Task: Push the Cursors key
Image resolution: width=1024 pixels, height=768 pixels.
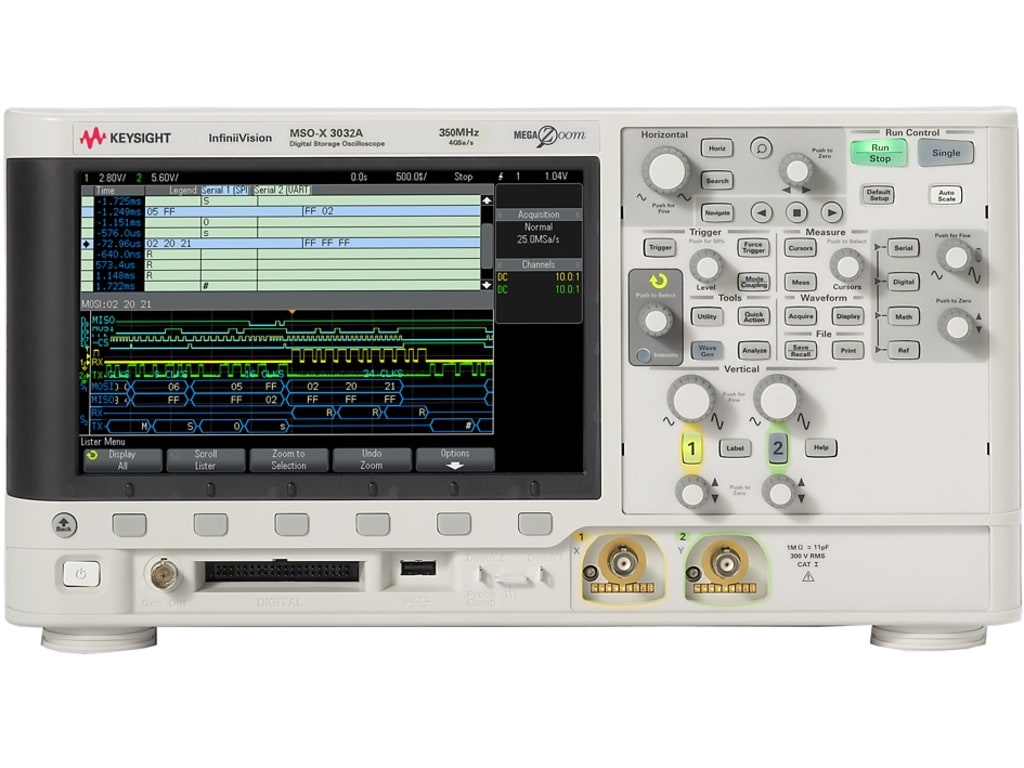Action: tap(801, 248)
